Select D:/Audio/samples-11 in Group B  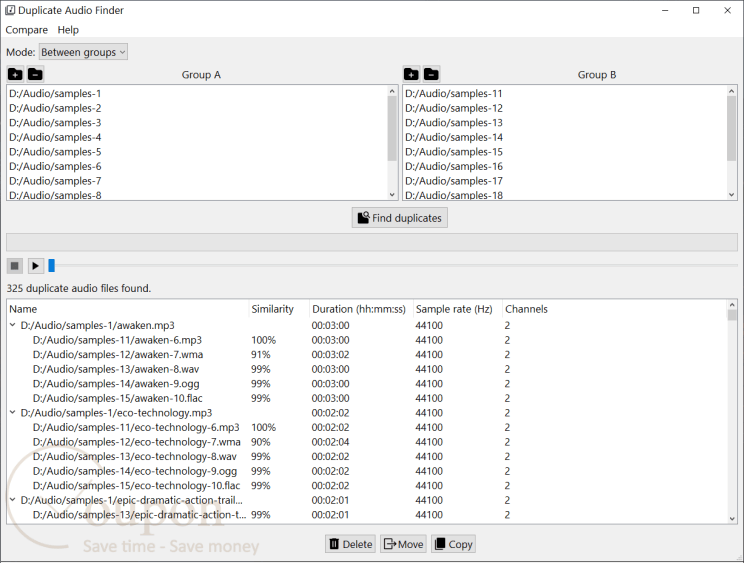pos(565,93)
